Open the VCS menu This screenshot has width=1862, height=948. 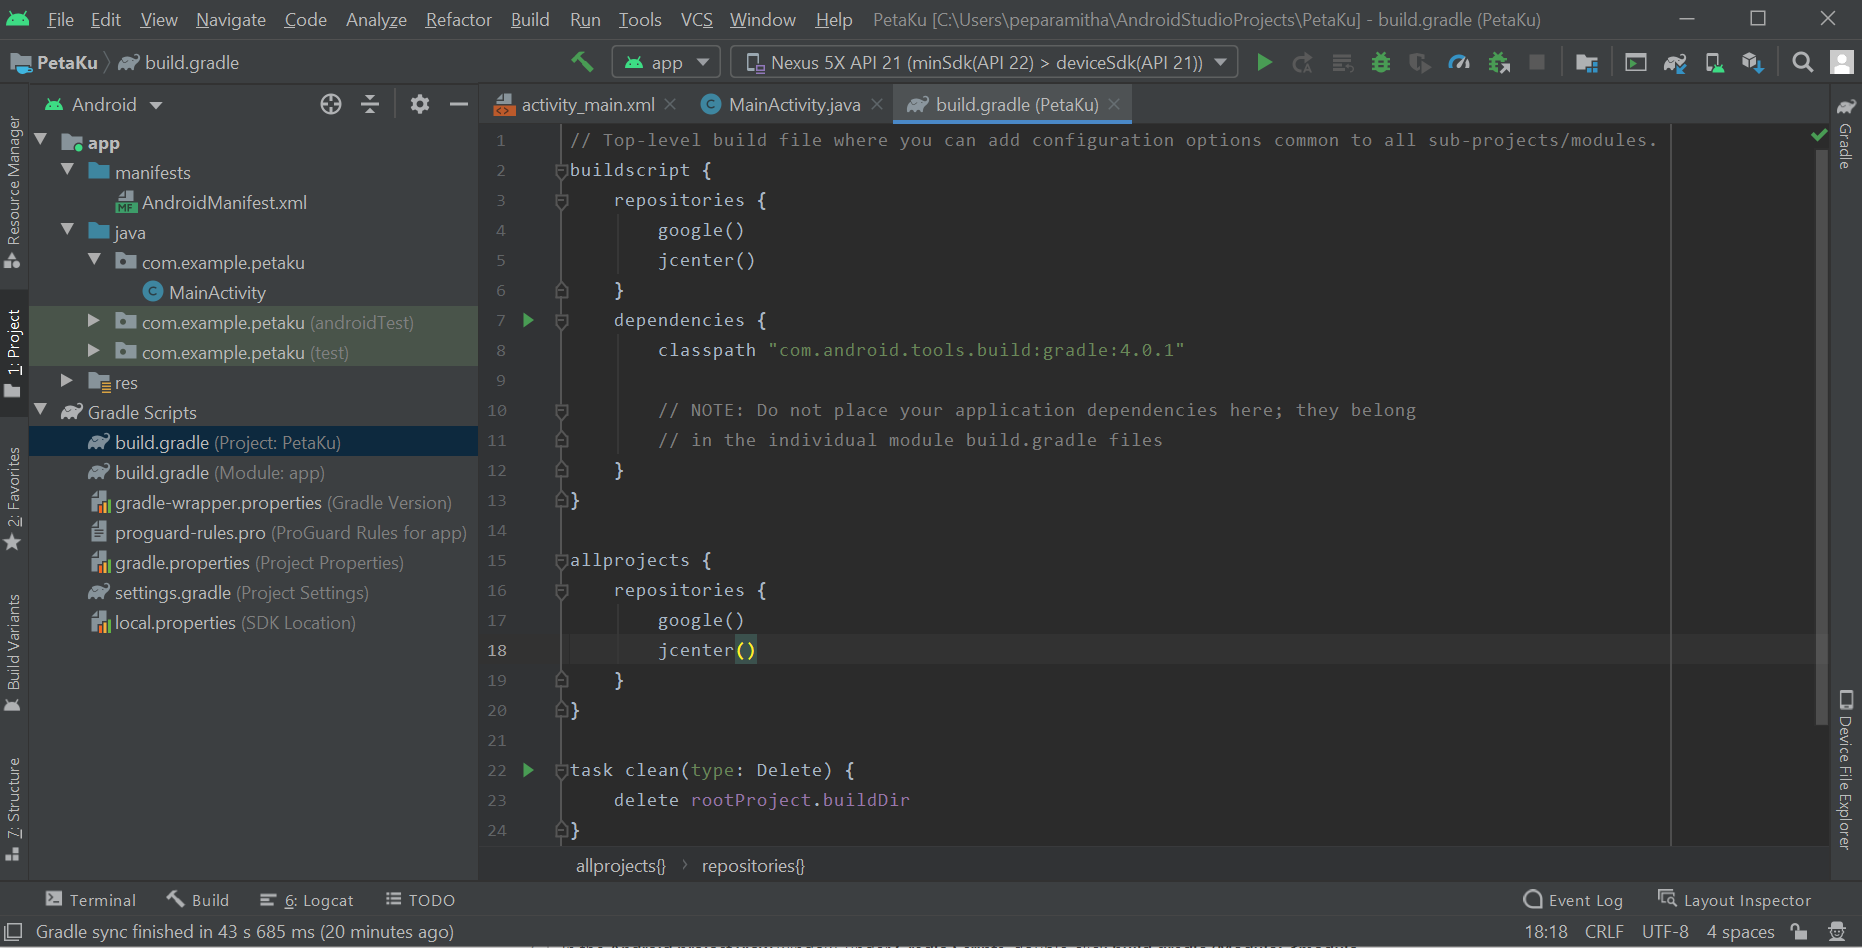[x=696, y=19]
